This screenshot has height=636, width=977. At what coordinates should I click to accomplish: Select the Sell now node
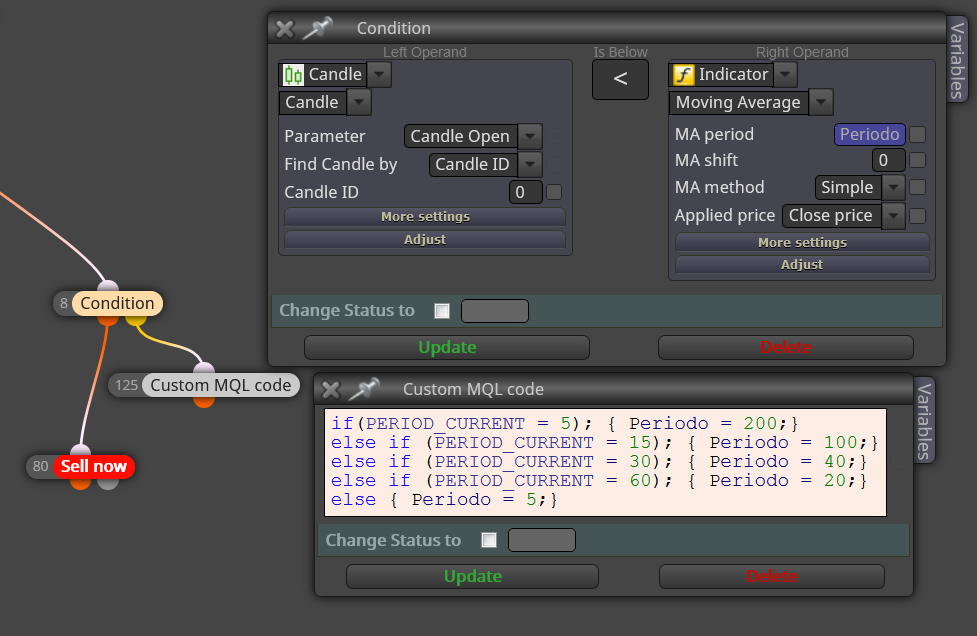(93, 467)
